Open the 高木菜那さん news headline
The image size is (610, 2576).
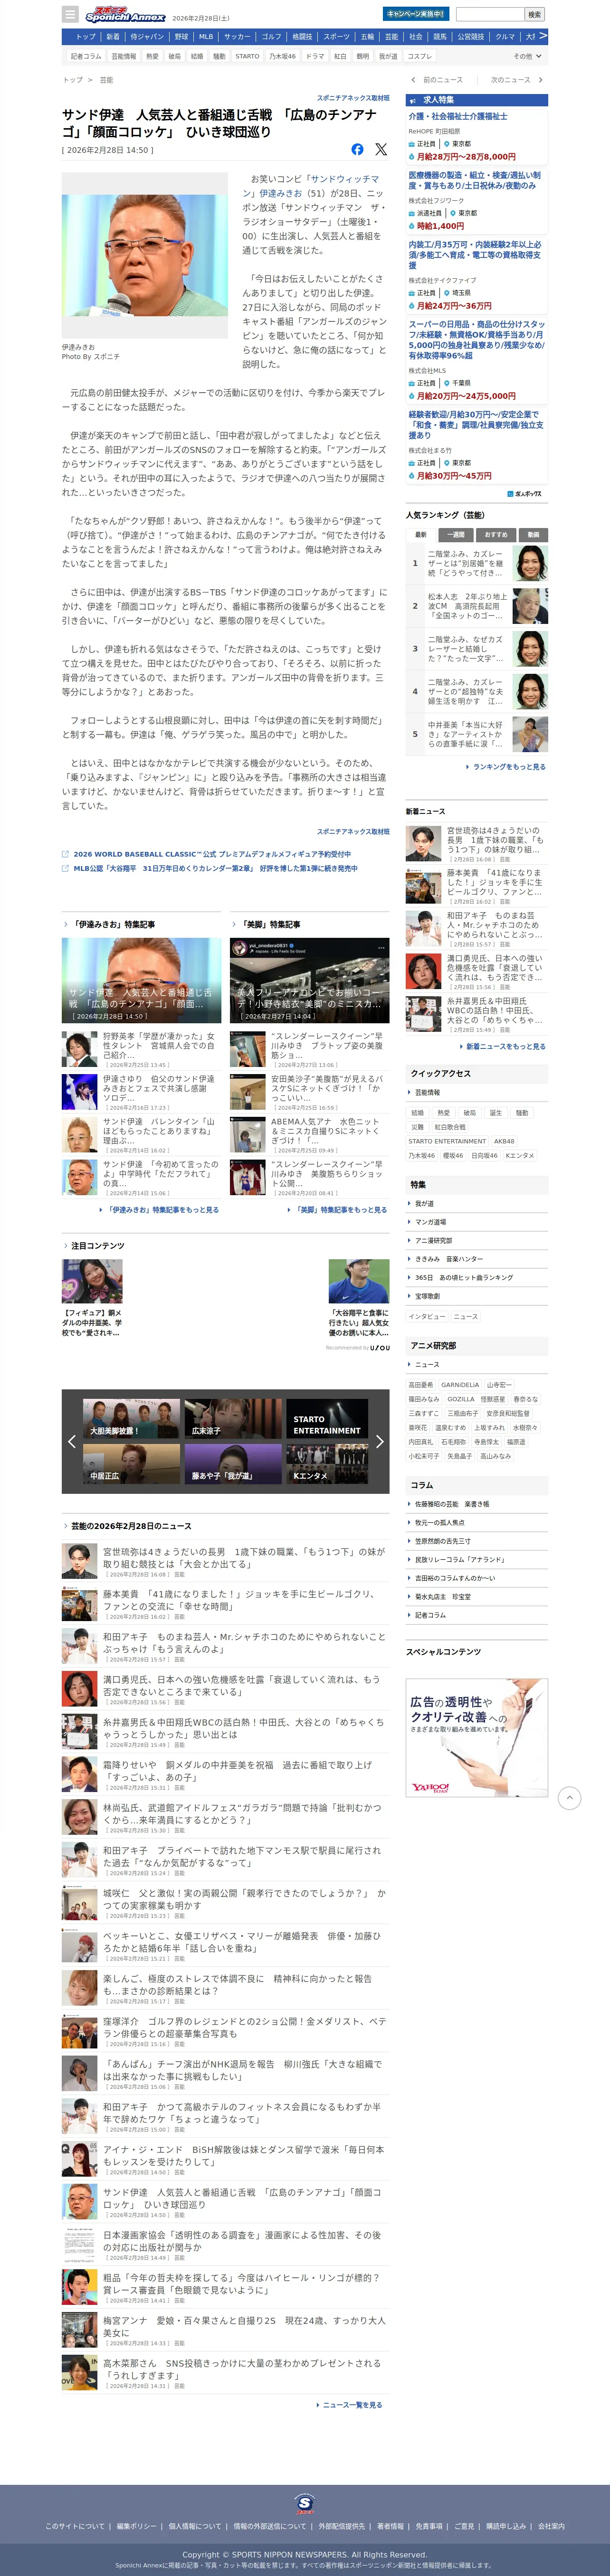coord(242,2369)
